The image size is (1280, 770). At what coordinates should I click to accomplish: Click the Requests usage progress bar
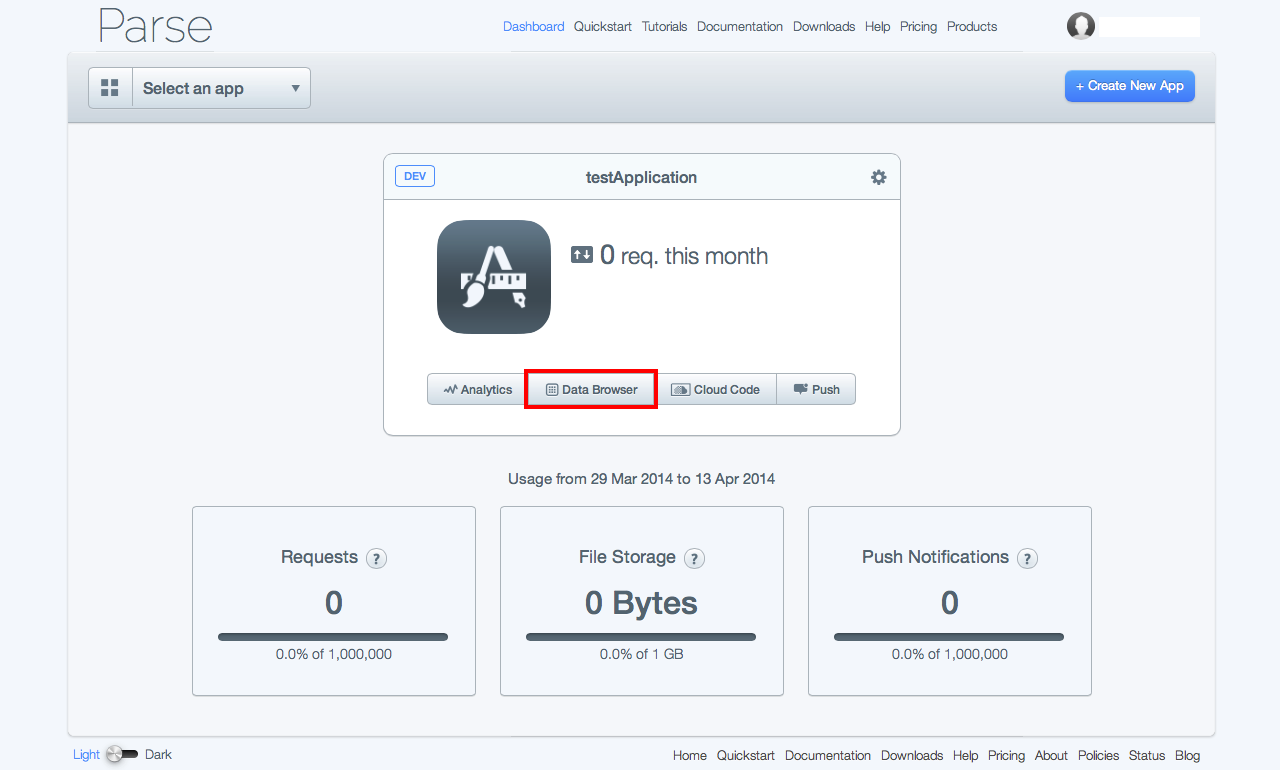coord(333,637)
